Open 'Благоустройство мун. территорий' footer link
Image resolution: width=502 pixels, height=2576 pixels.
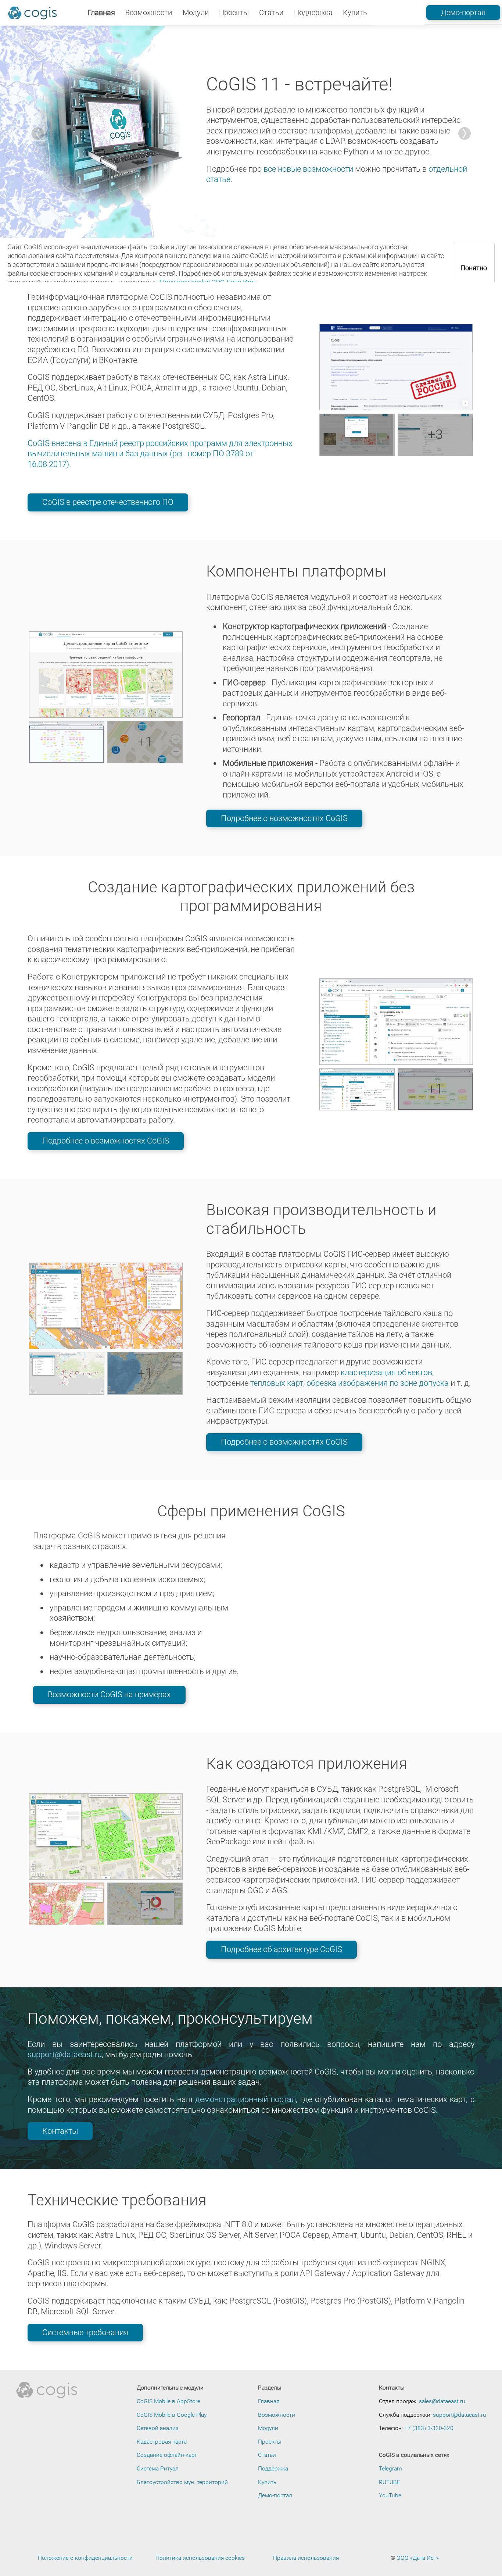(x=182, y=2482)
